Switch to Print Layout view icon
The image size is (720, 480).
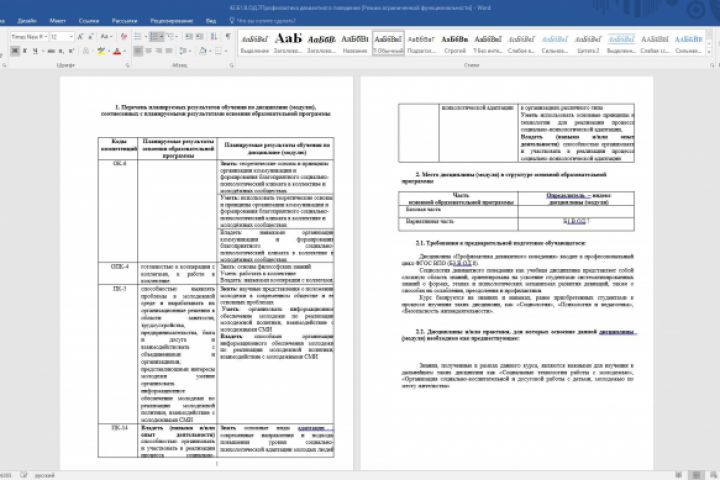[696, 475]
